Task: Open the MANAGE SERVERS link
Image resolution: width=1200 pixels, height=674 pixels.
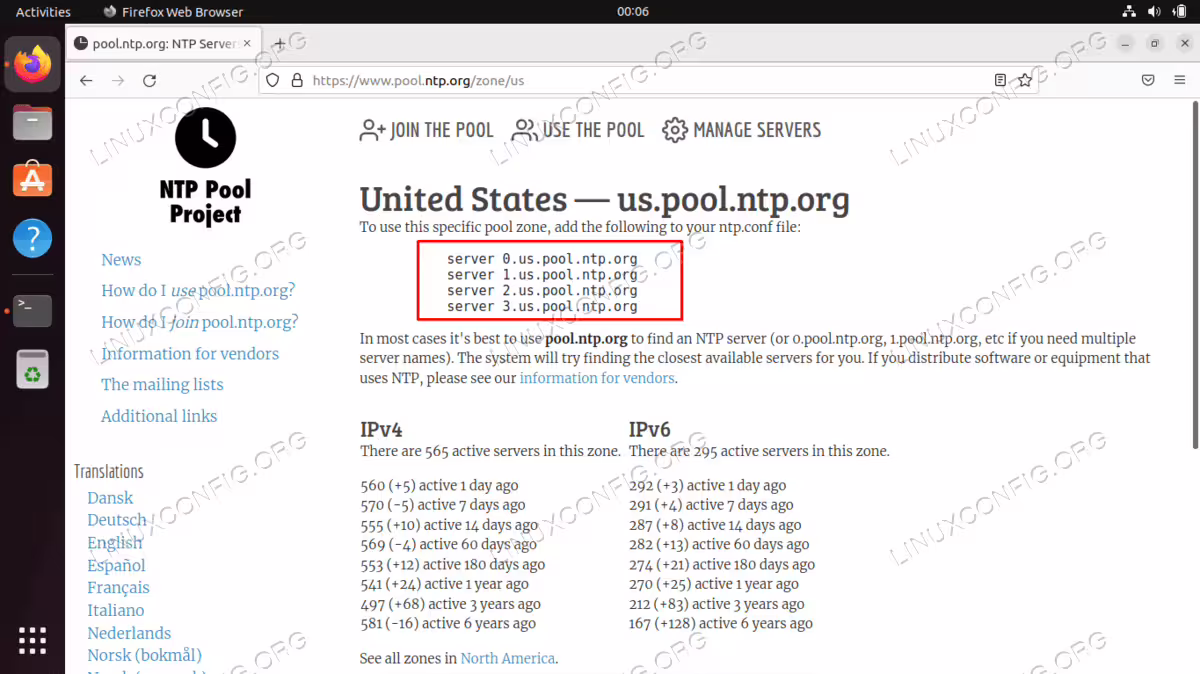Action: tap(742, 130)
